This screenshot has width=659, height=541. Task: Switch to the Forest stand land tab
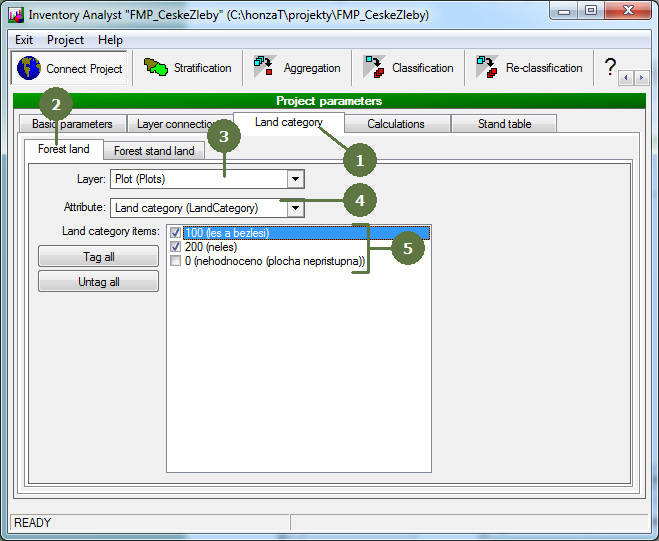pyautogui.click(x=154, y=151)
